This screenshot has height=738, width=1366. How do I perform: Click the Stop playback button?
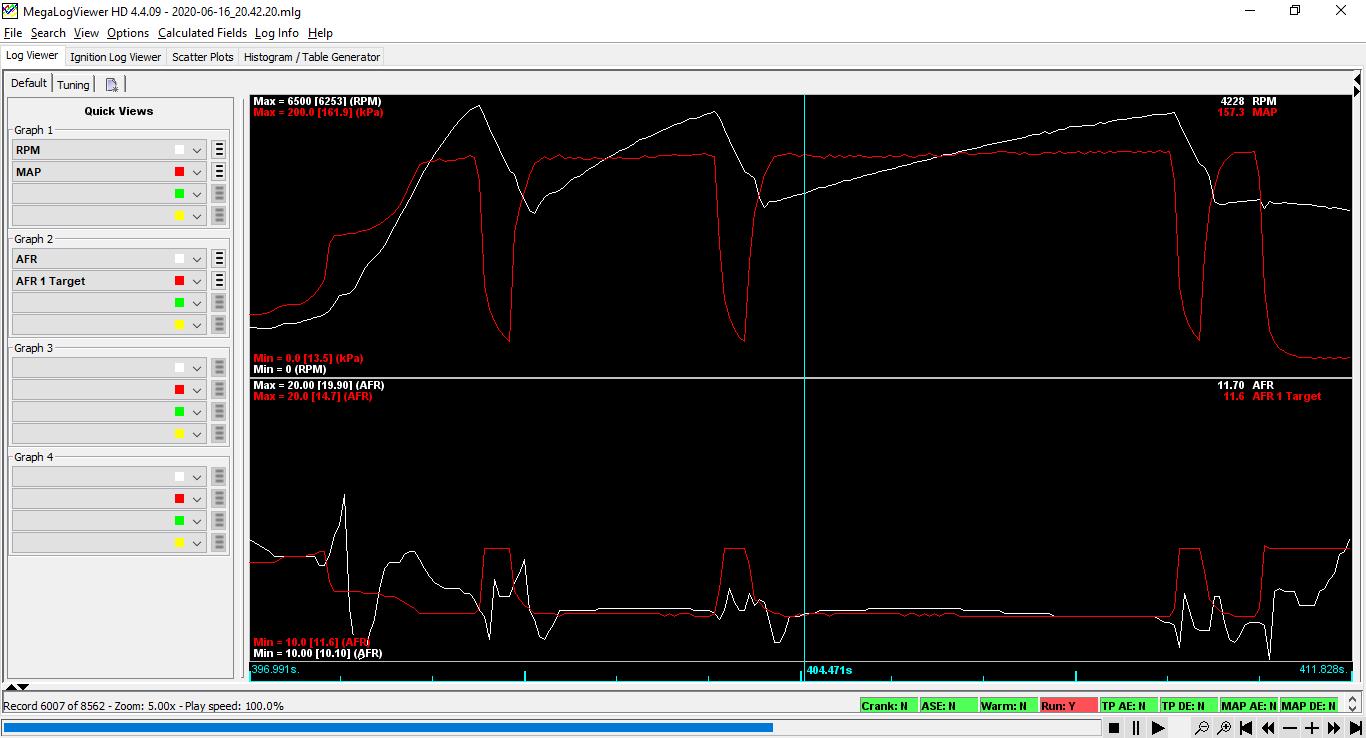1114,728
